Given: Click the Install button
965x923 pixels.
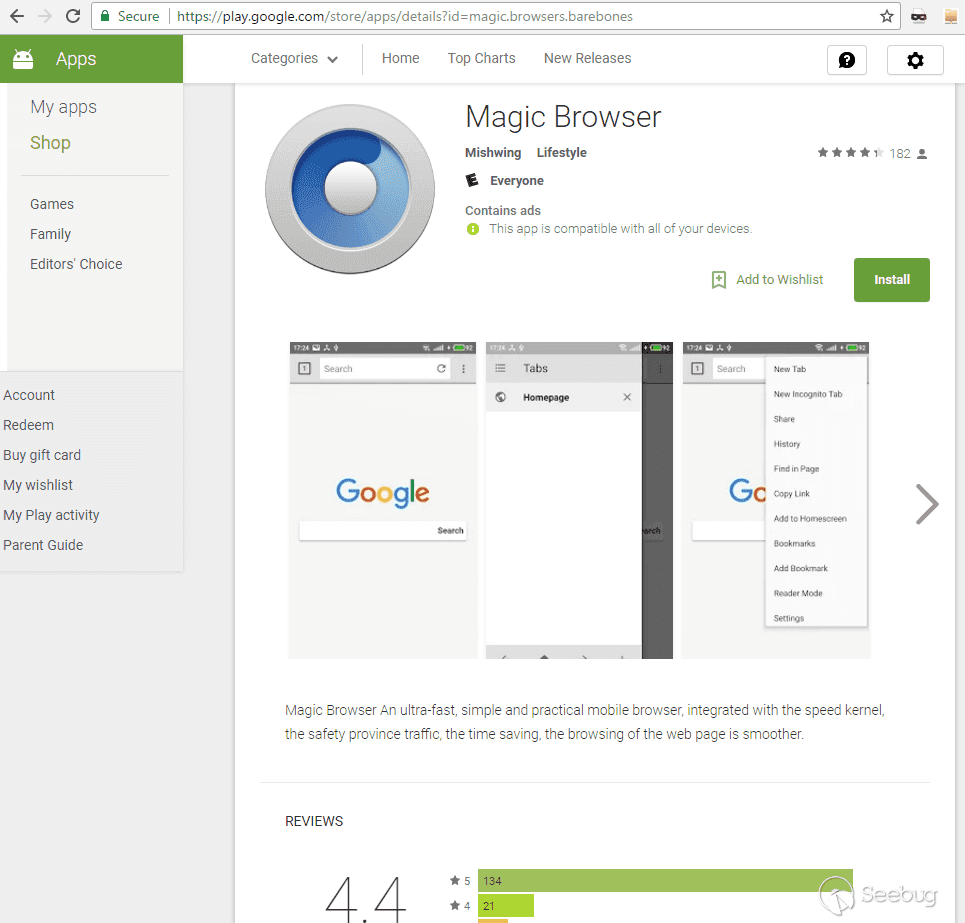Looking at the screenshot, I should [x=891, y=279].
